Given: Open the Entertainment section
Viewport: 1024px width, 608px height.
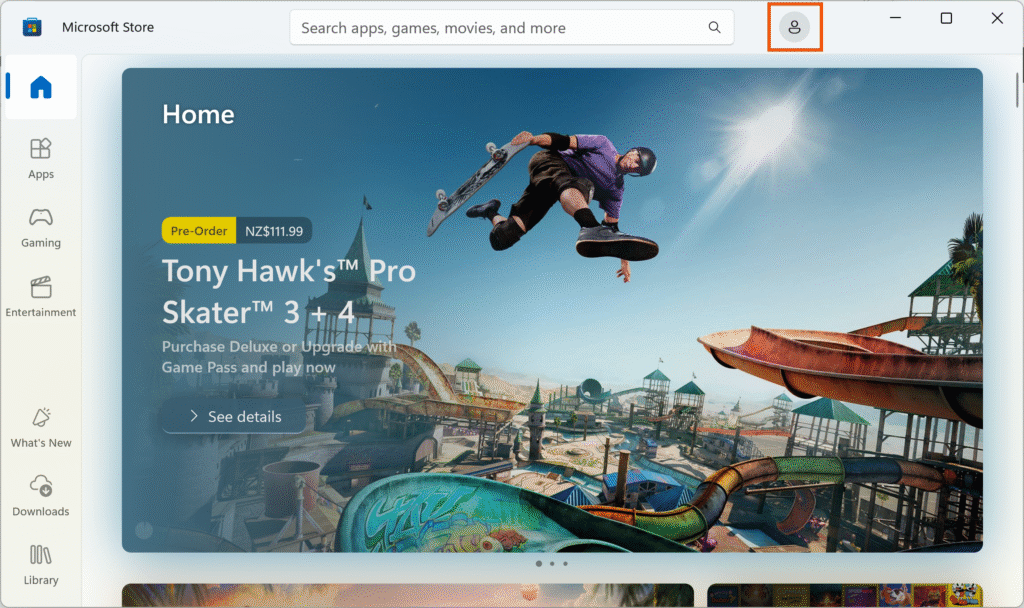Looking at the screenshot, I should 40,297.
